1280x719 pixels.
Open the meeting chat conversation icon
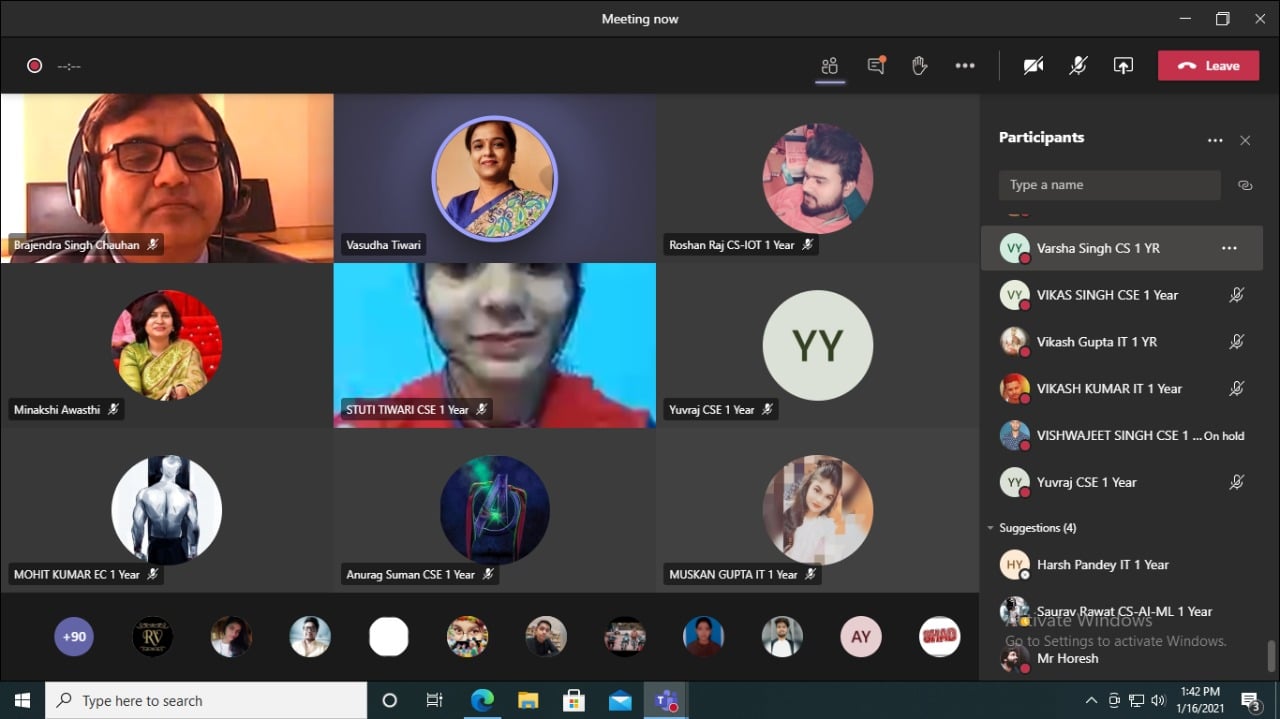[x=876, y=66]
